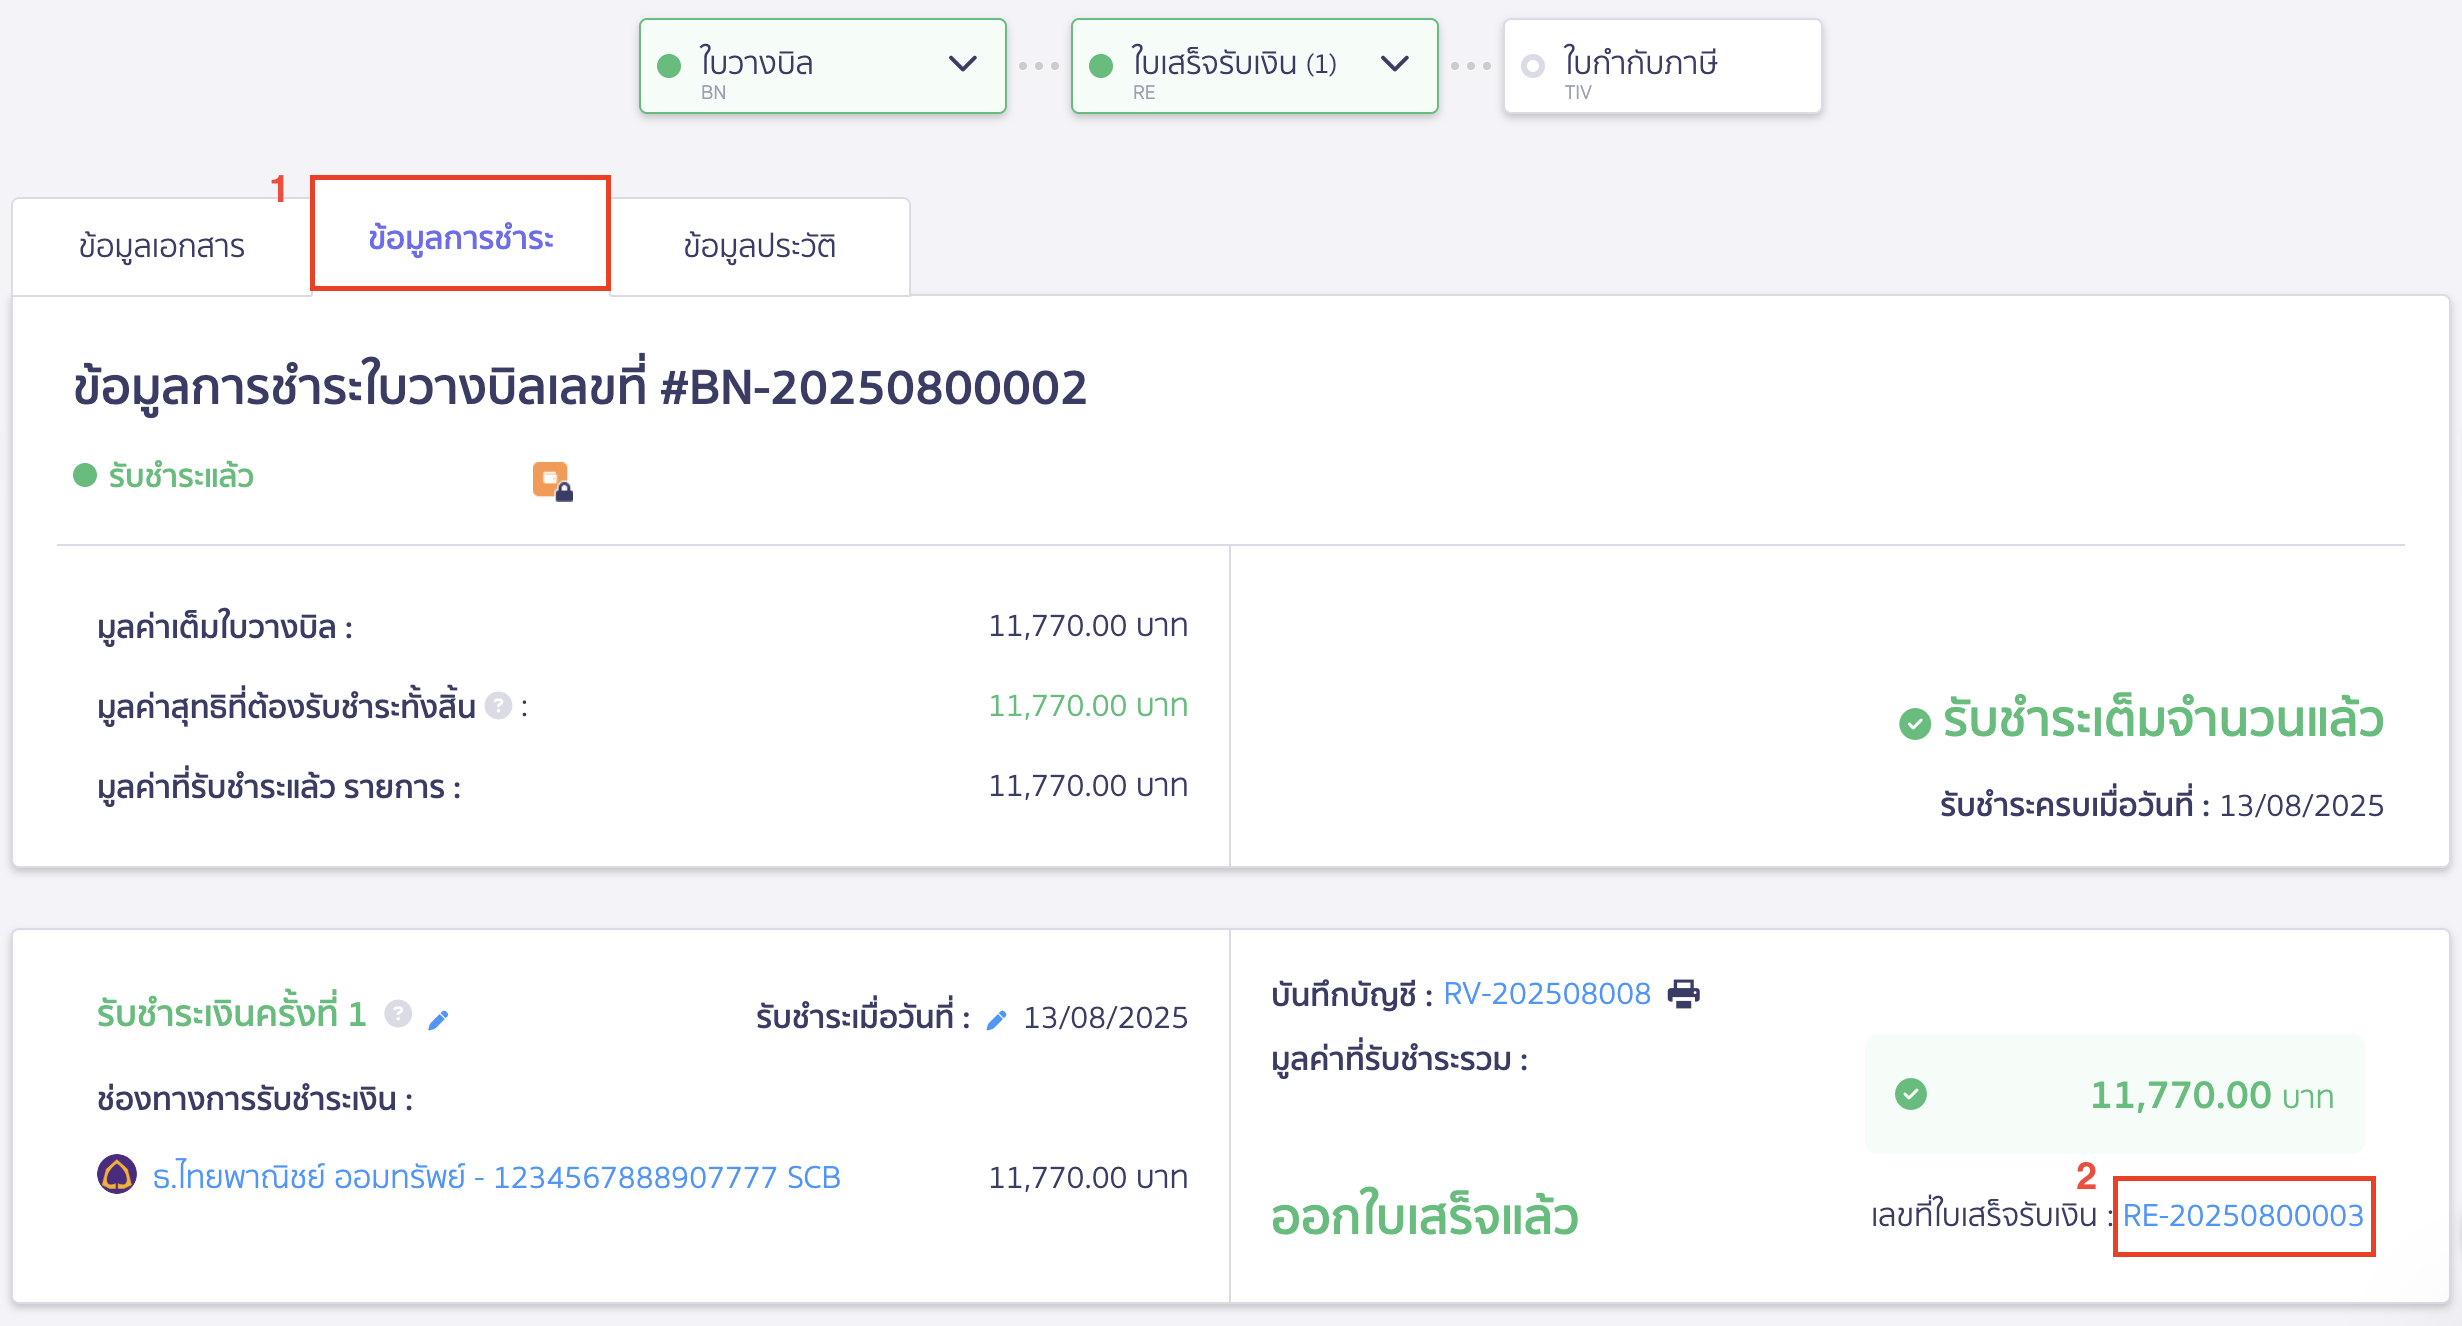This screenshot has height=1326, width=2462.
Task: Open the ใบวางบิล BN step box
Action: [x=822, y=66]
